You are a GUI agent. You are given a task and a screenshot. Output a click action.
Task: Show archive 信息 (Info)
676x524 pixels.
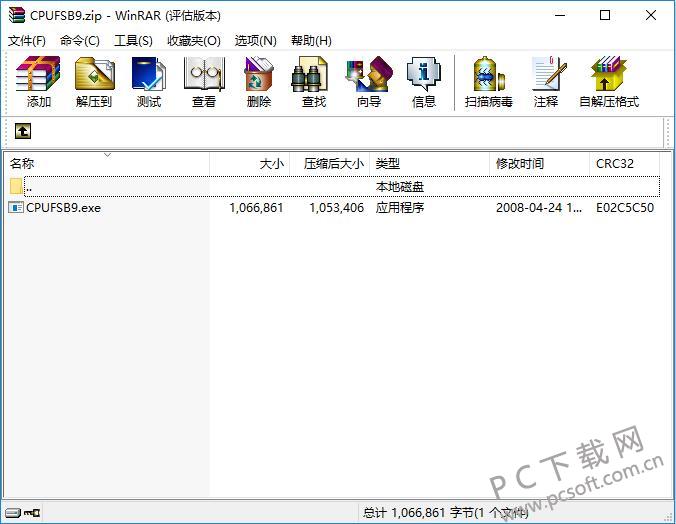(x=424, y=82)
